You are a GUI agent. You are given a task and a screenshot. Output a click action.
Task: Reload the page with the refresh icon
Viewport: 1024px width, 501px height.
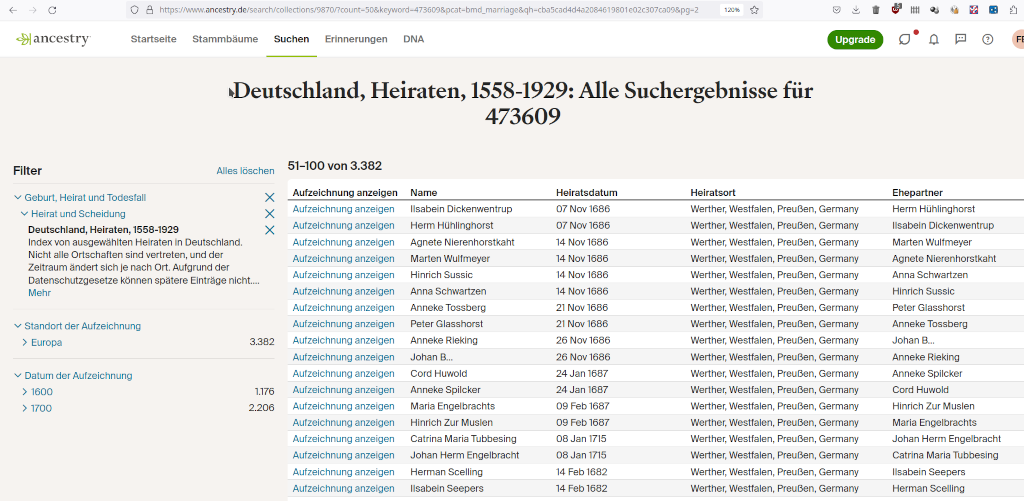click(53, 10)
